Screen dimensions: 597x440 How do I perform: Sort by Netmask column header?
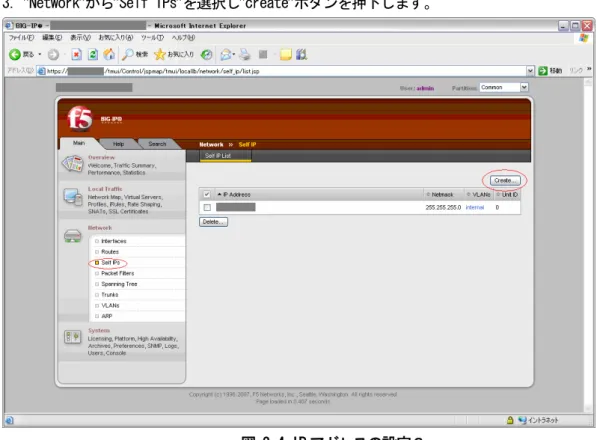coord(442,194)
